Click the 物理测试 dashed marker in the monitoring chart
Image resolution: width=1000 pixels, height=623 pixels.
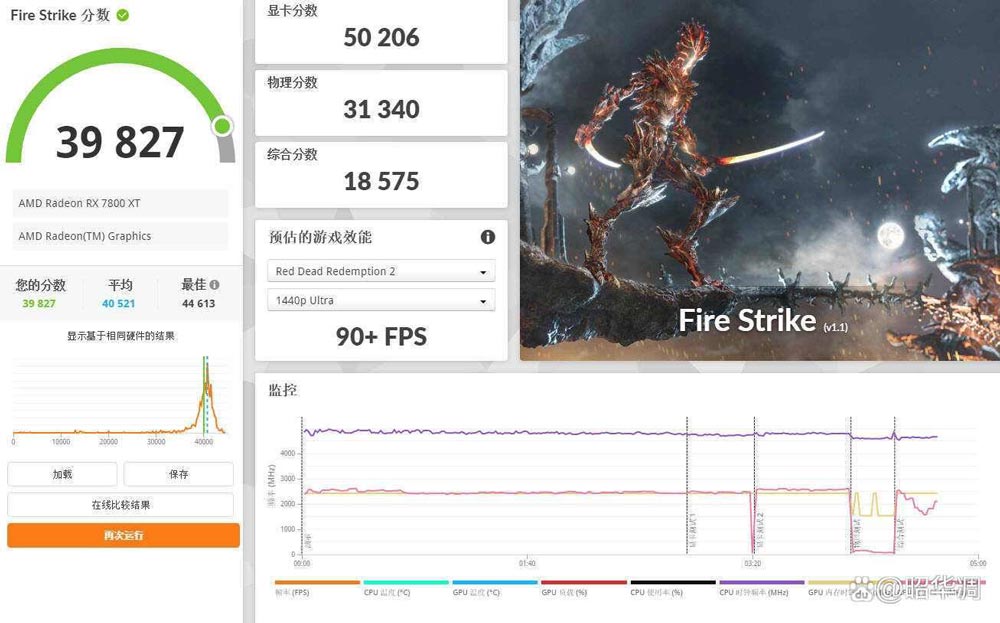[851, 485]
